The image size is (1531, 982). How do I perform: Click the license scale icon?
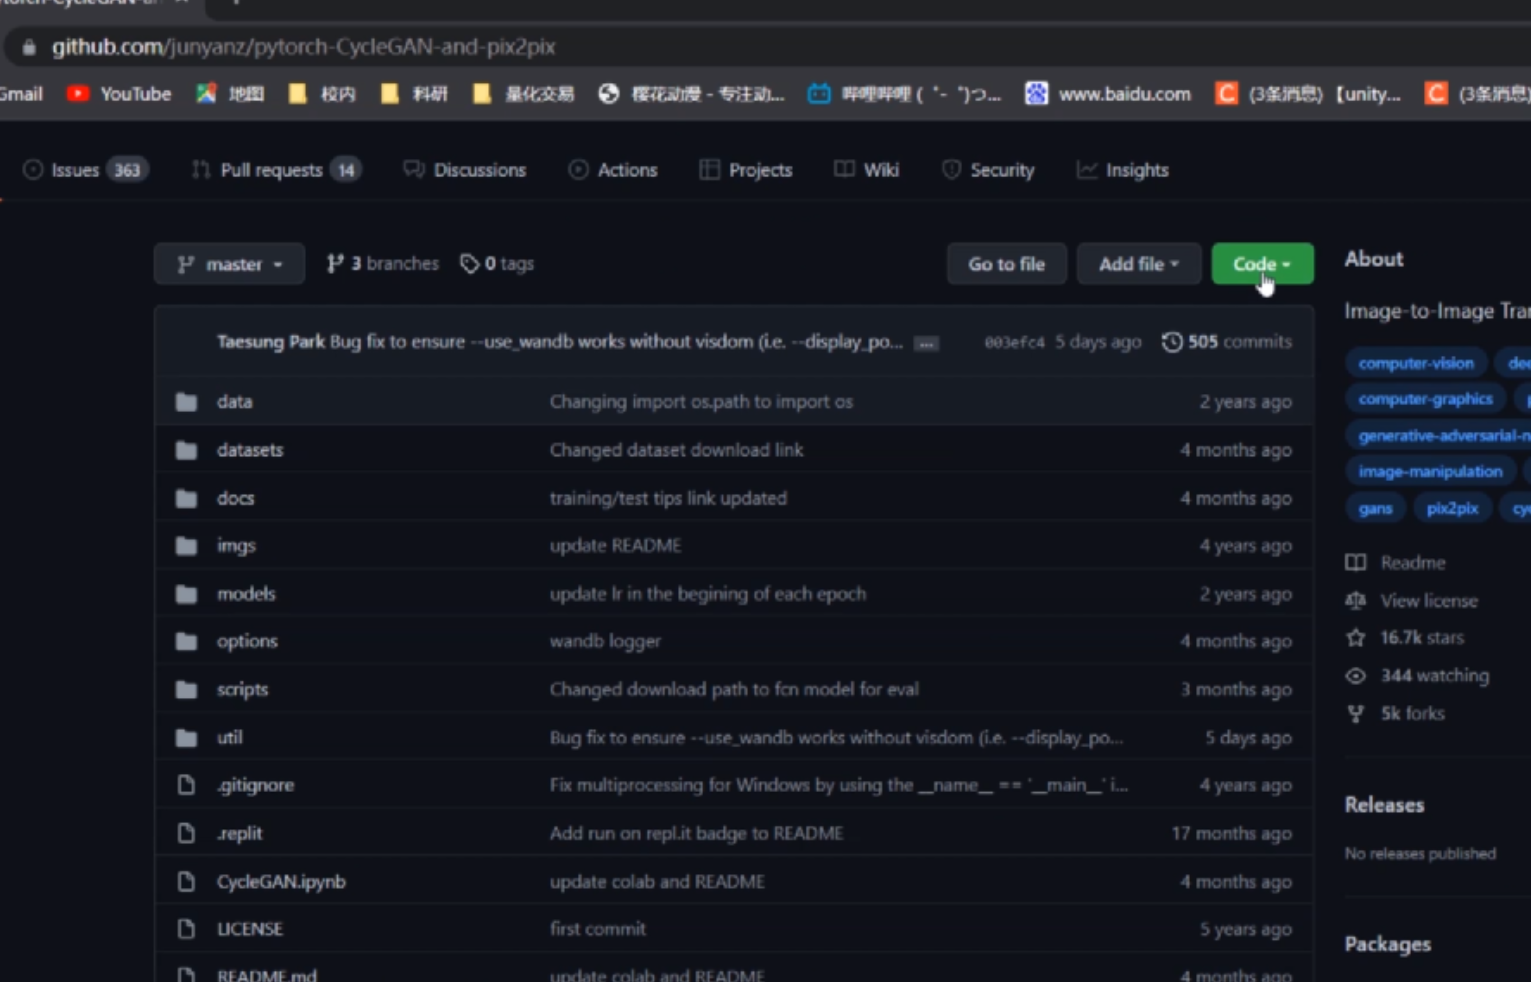1356,600
